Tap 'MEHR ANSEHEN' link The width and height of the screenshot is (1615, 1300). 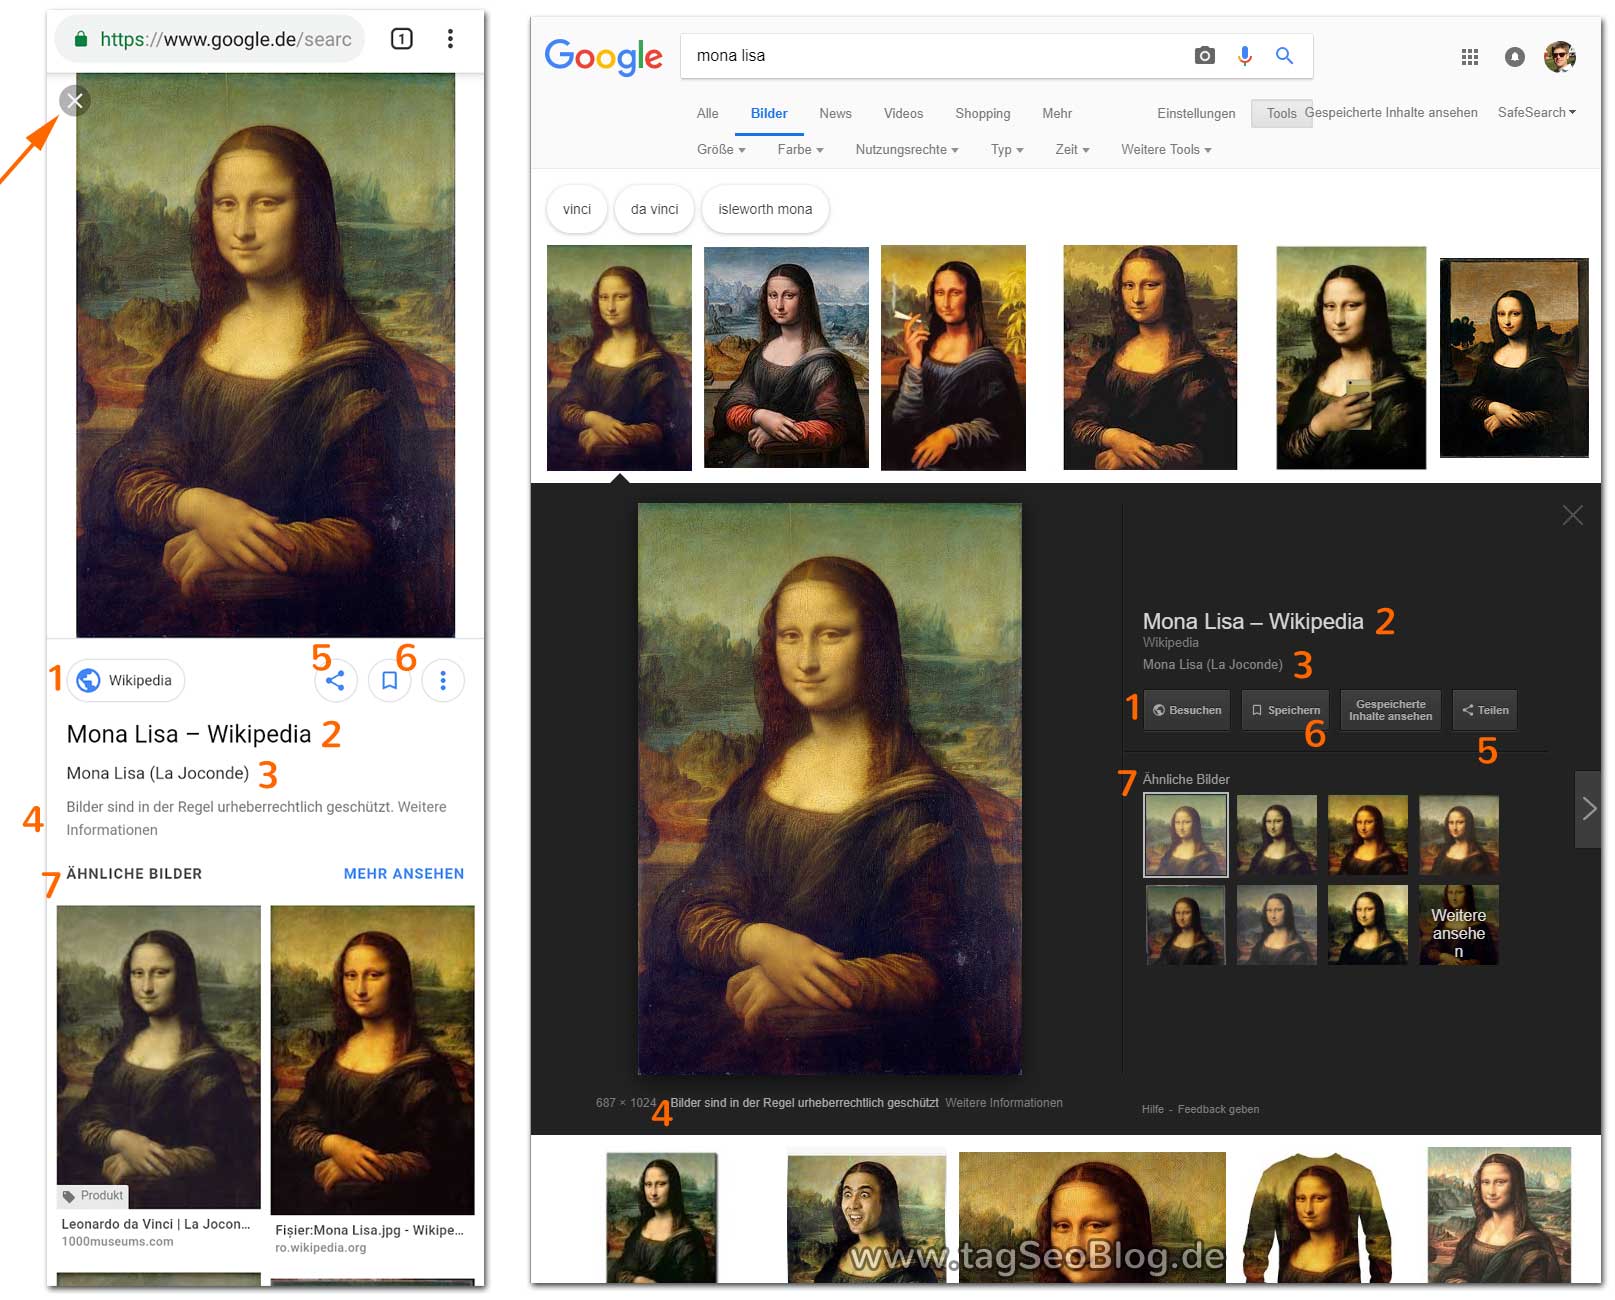[x=404, y=873]
